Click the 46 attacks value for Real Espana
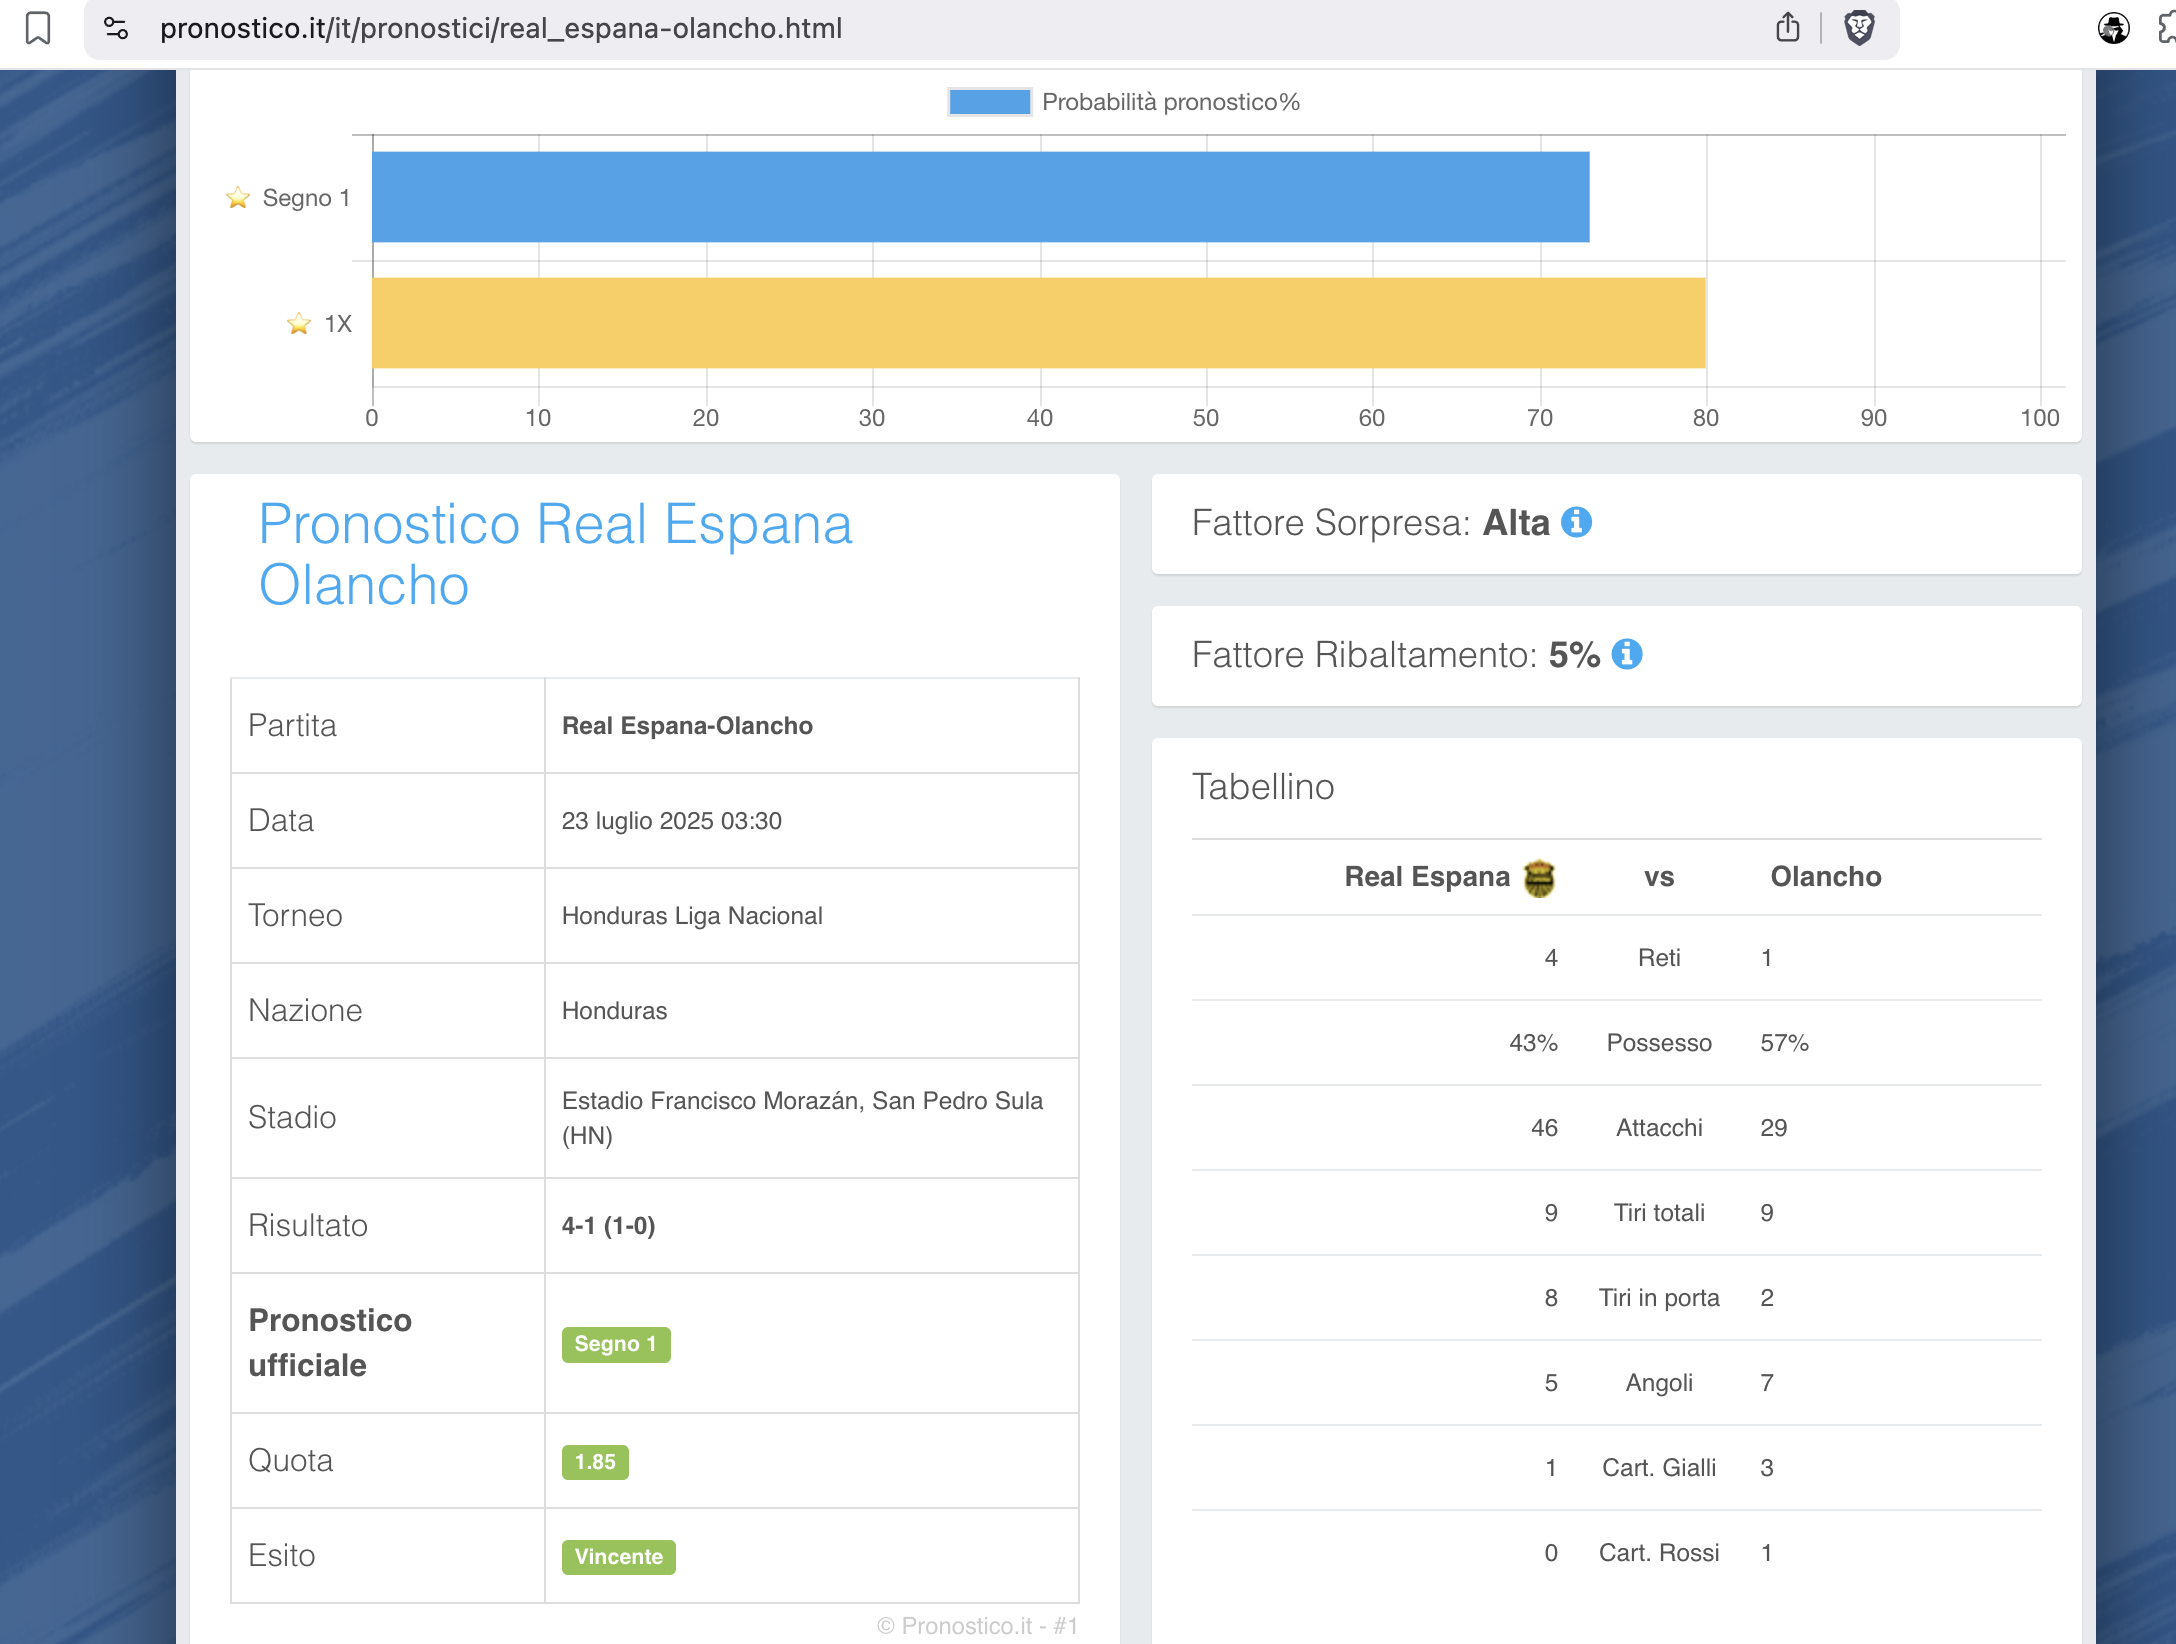The image size is (2176, 1644). click(1544, 1128)
